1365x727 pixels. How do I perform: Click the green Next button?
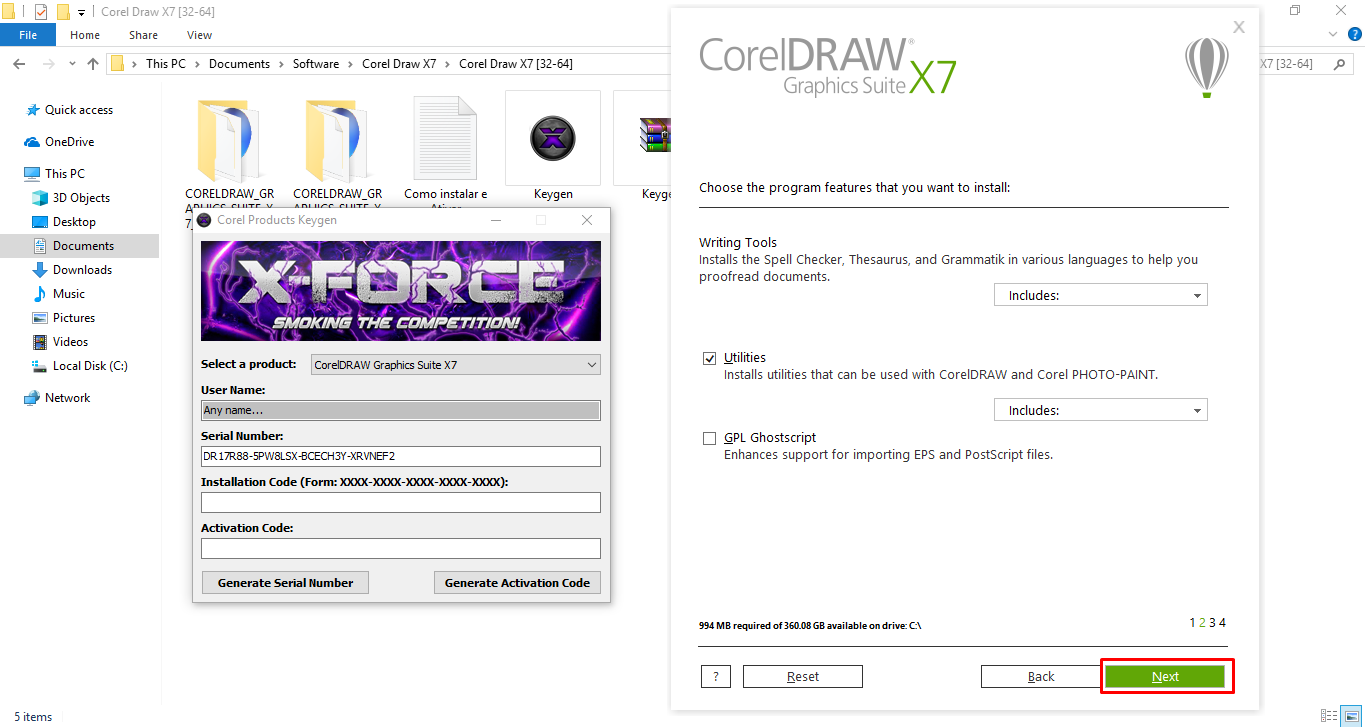pyautogui.click(x=1165, y=676)
